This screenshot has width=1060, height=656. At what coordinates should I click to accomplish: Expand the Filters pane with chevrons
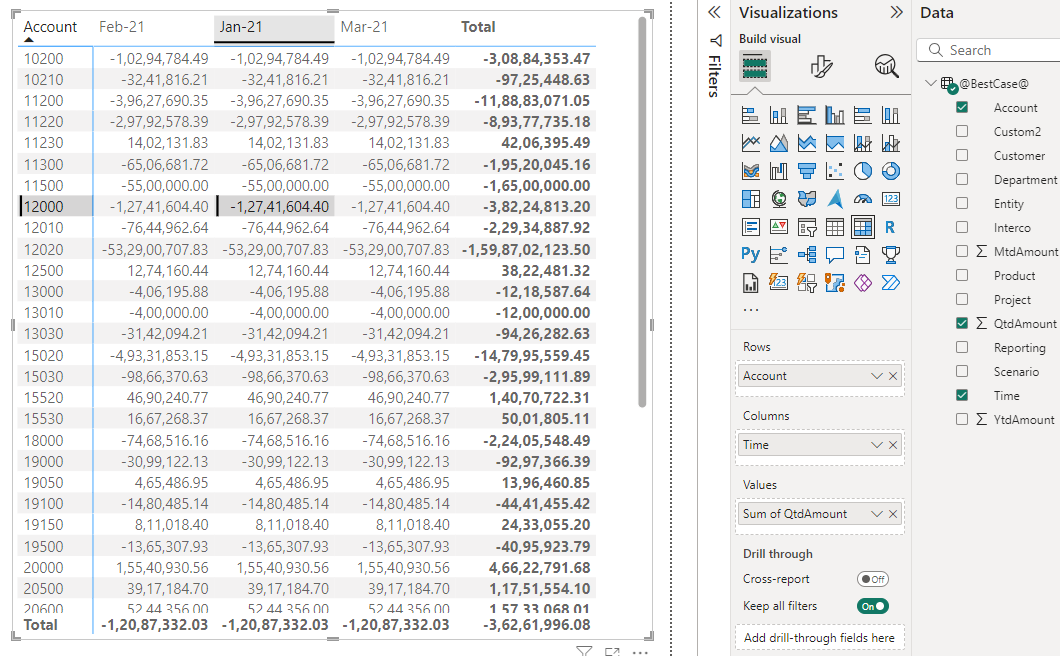(714, 13)
